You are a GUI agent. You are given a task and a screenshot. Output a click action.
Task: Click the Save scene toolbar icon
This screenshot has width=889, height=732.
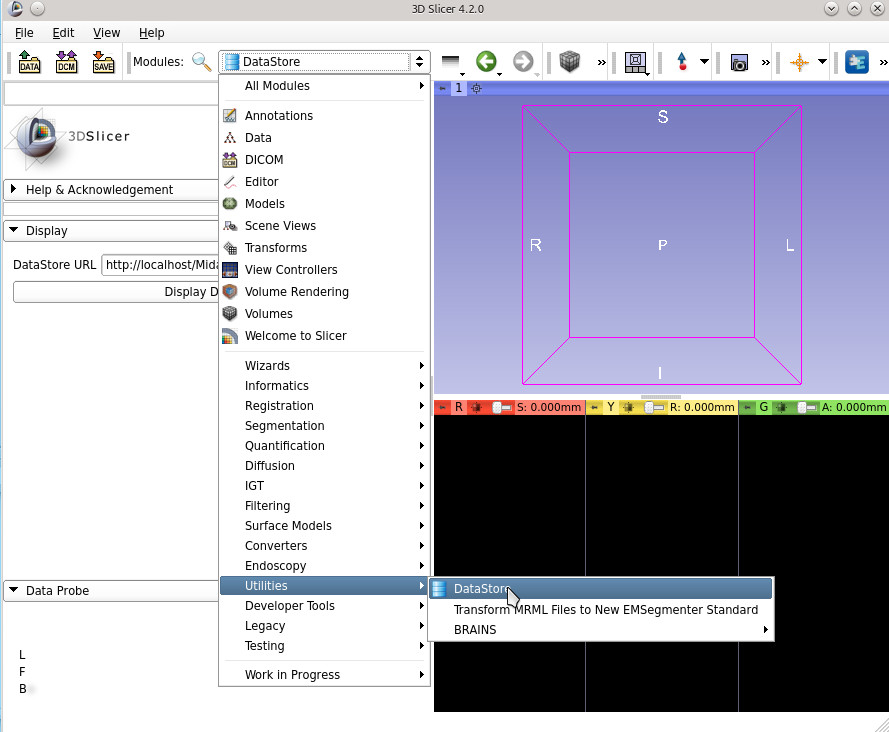click(103, 62)
